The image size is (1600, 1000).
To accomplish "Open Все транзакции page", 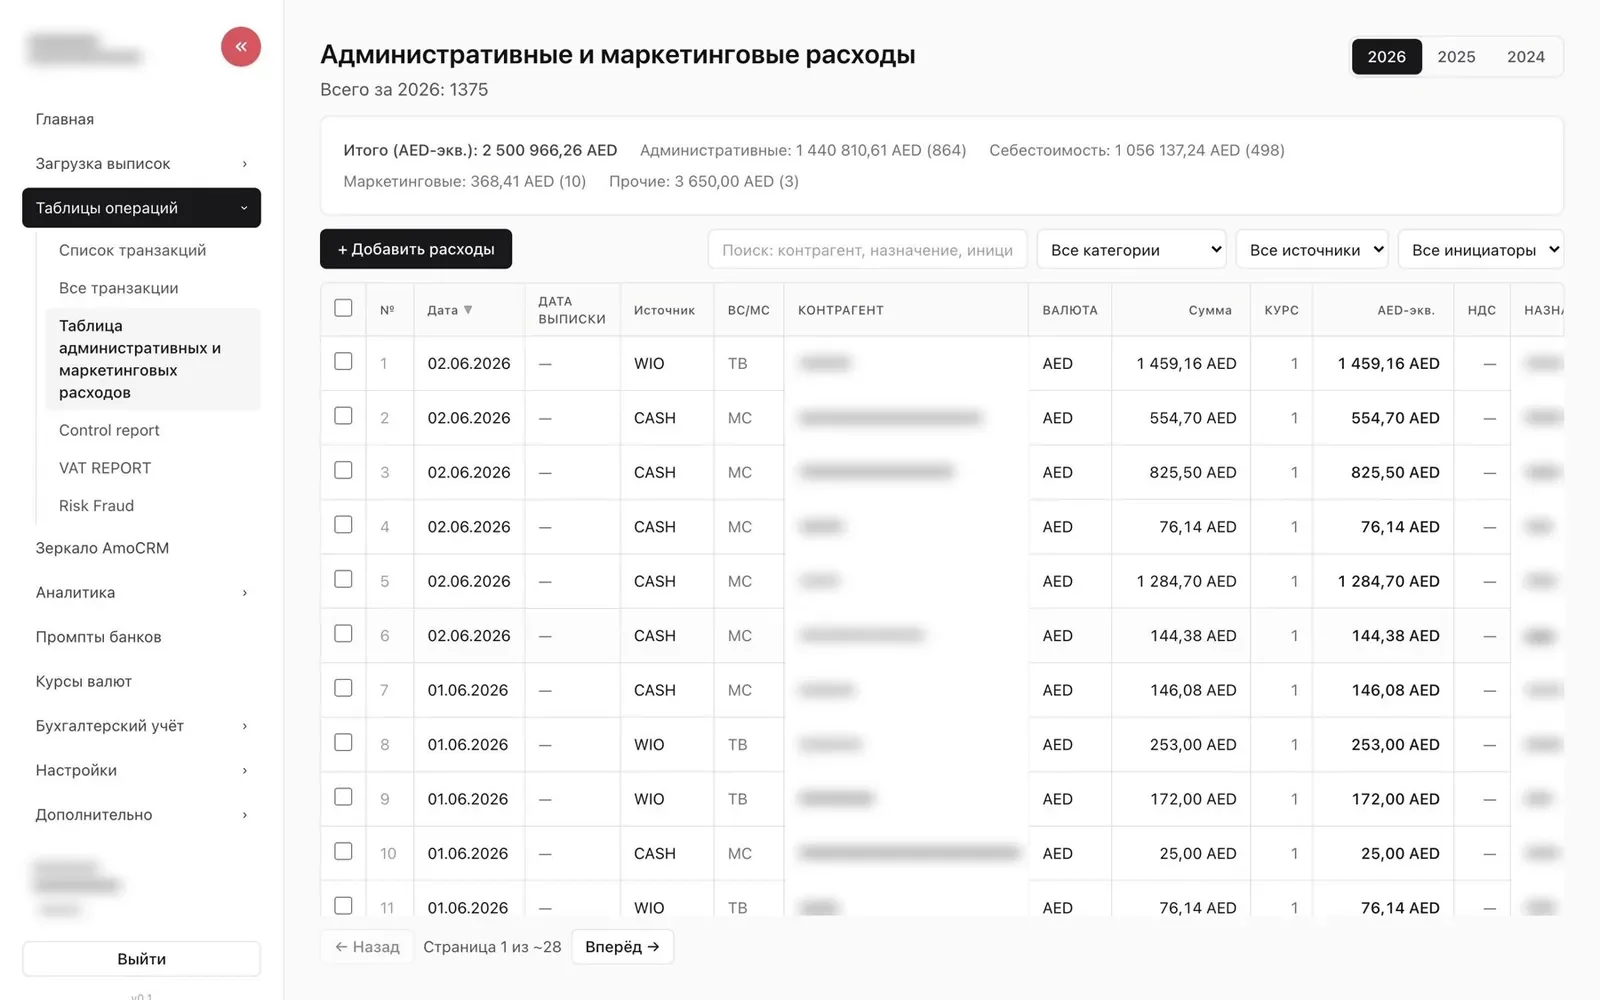I will click(x=153, y=288).
